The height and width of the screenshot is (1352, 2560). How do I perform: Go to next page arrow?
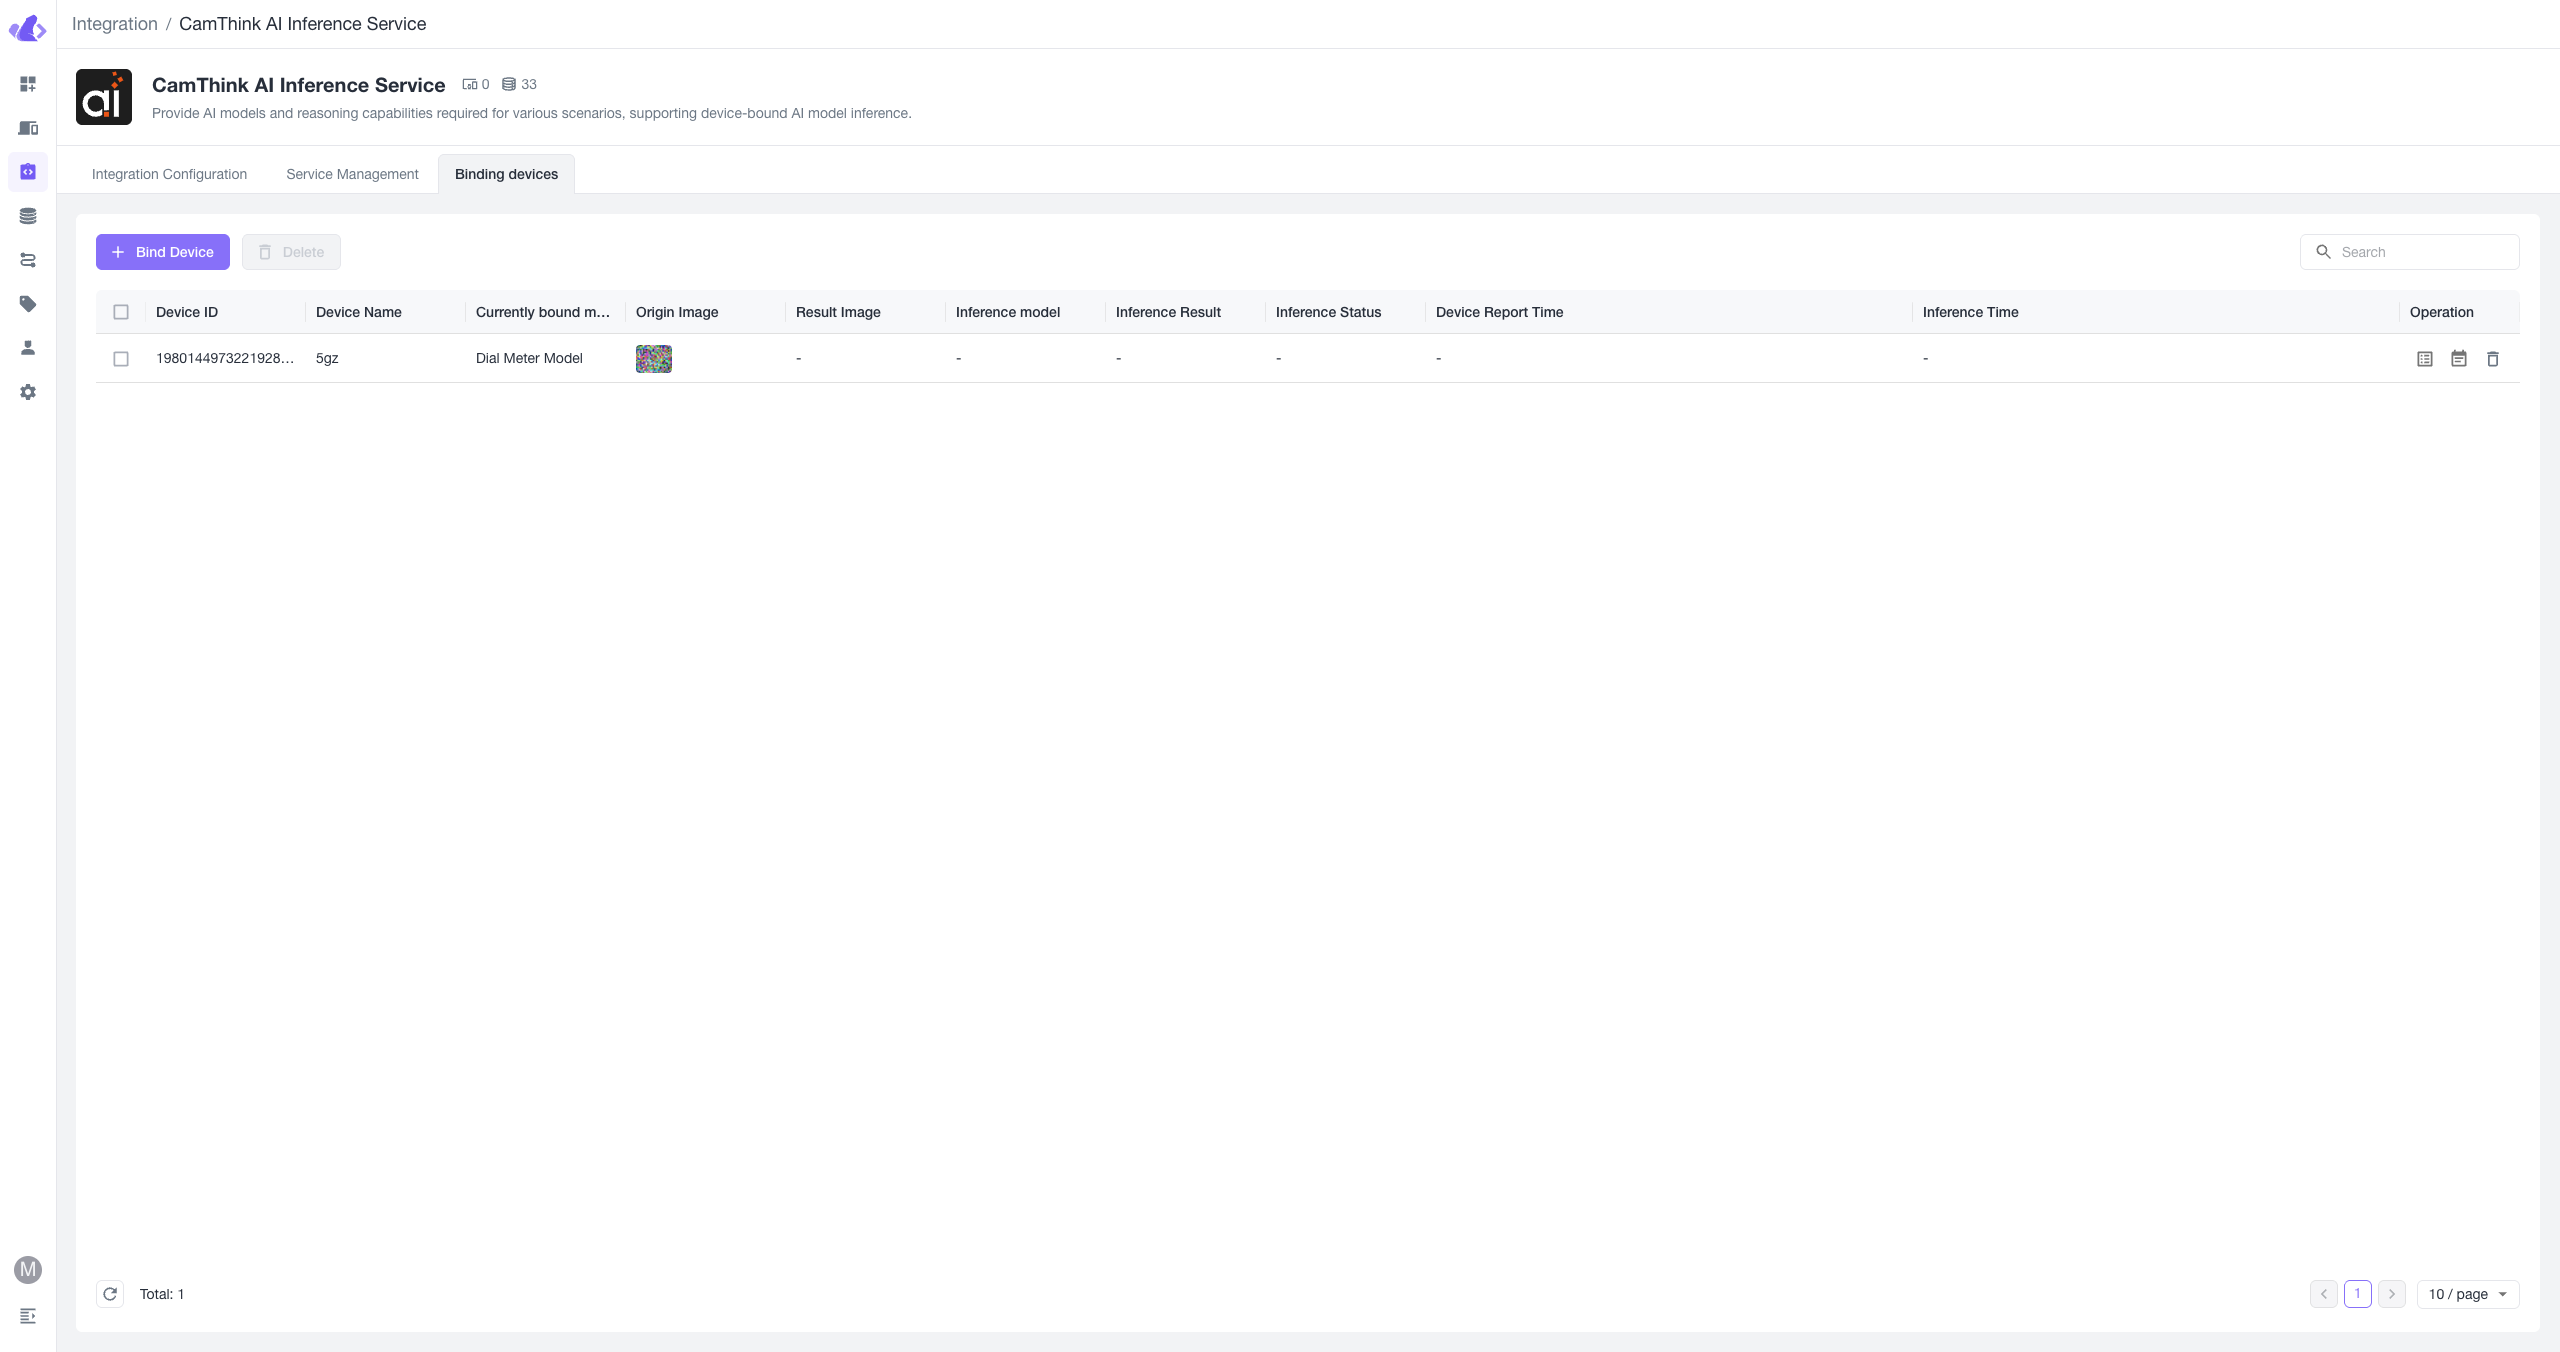2392,1294
